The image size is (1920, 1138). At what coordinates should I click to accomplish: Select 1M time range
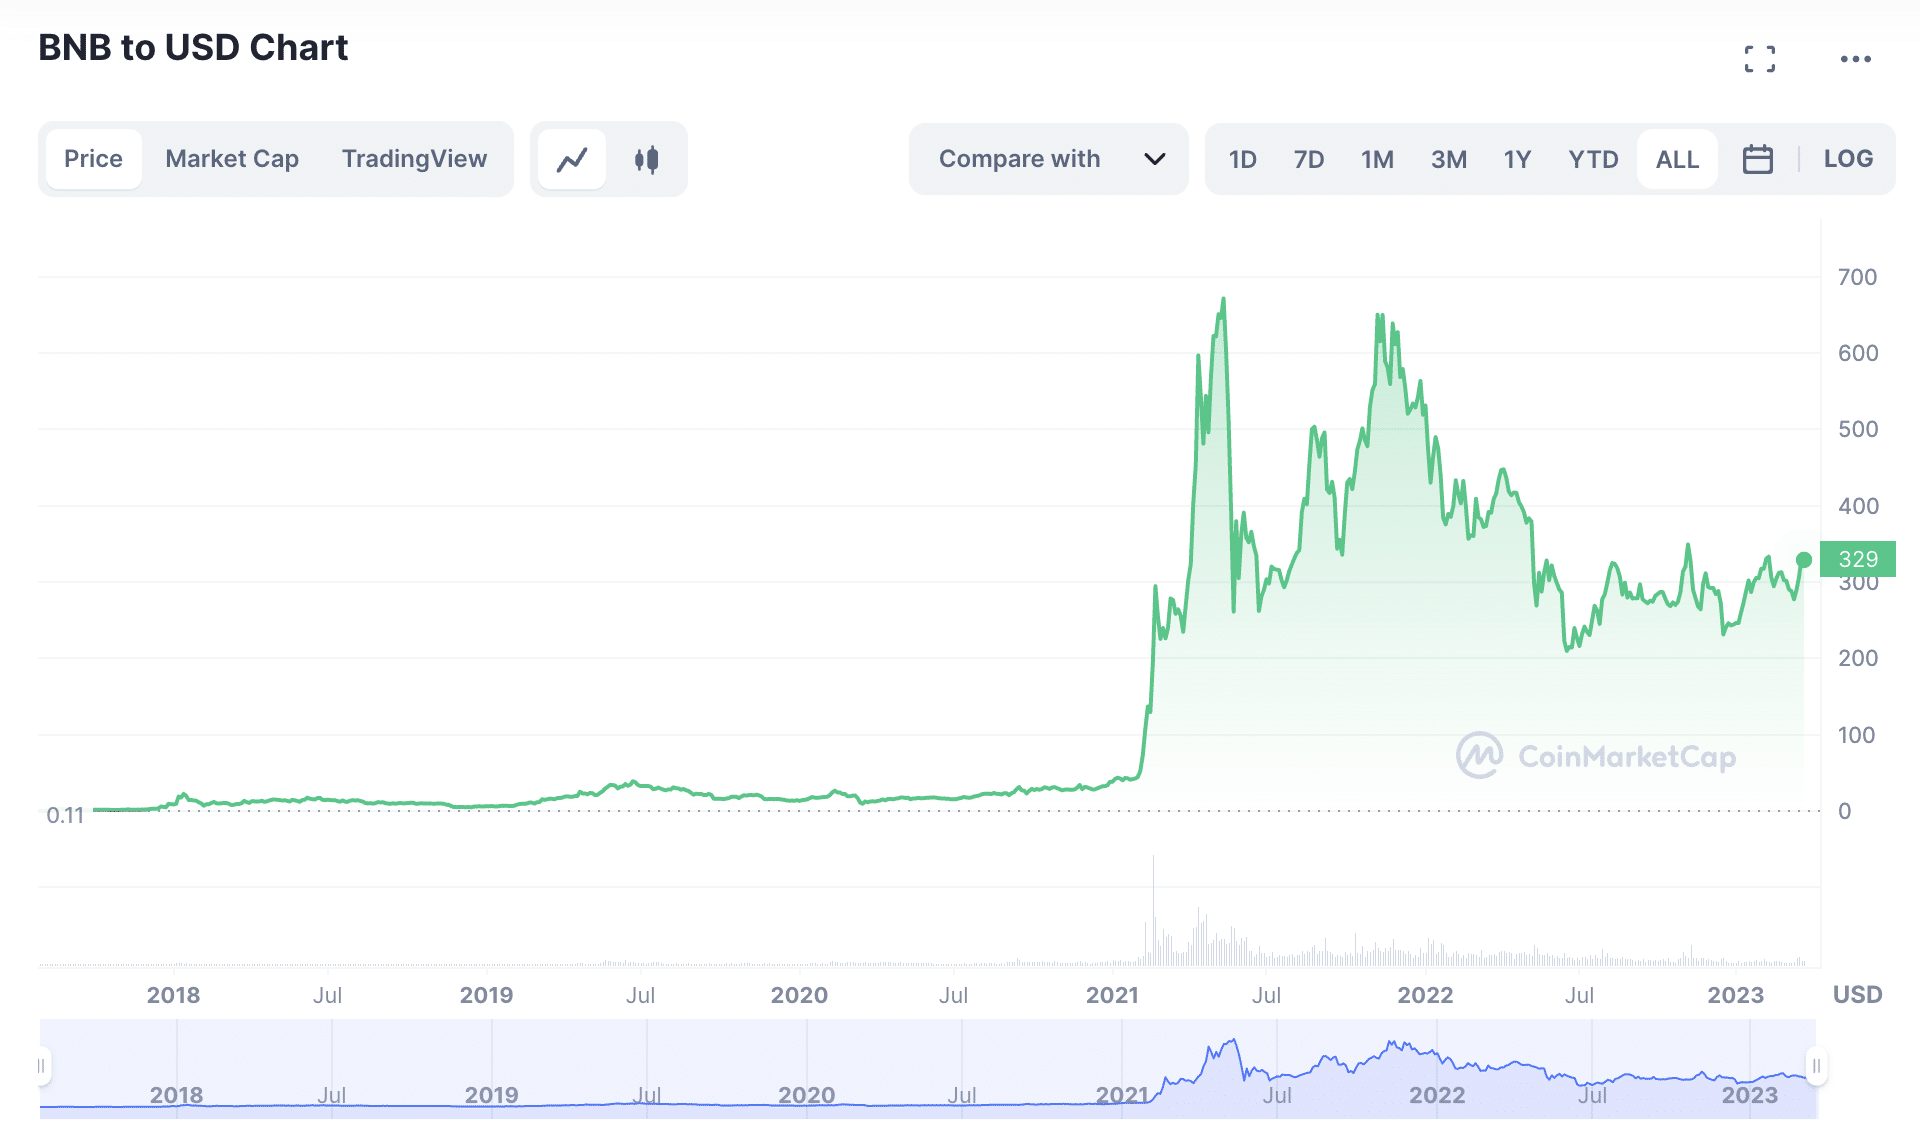1377,160
